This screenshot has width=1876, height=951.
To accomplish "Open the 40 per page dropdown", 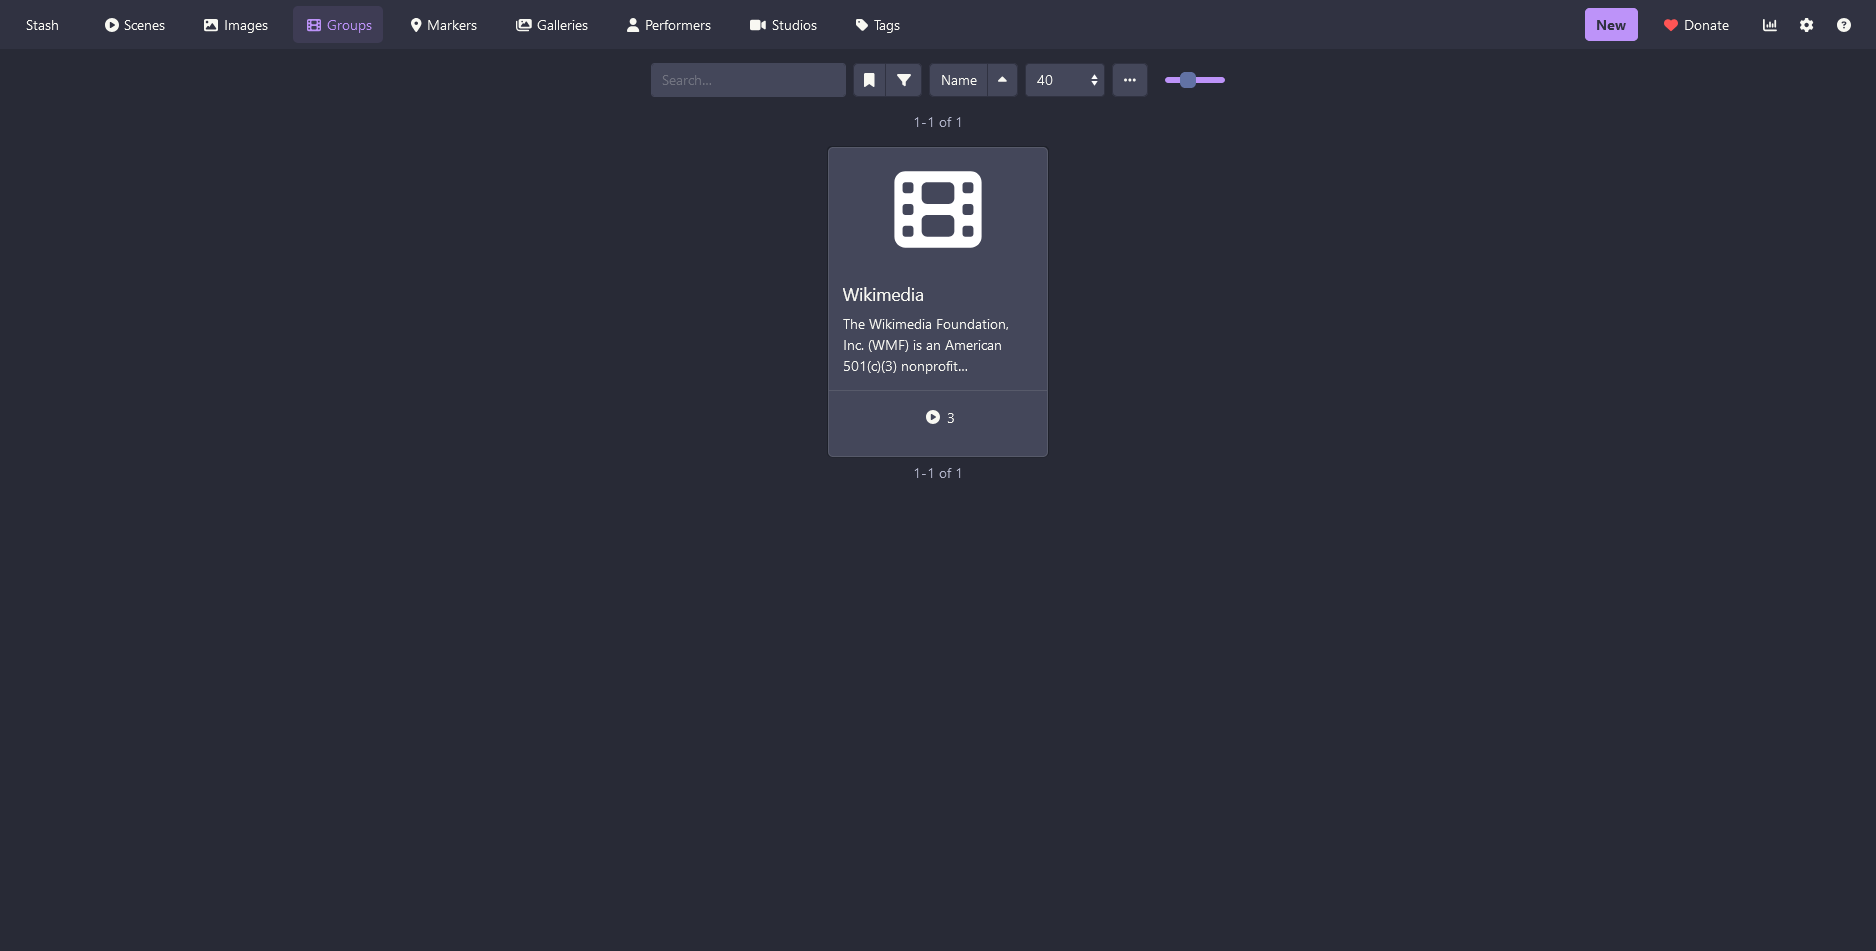I will 1064,80.
